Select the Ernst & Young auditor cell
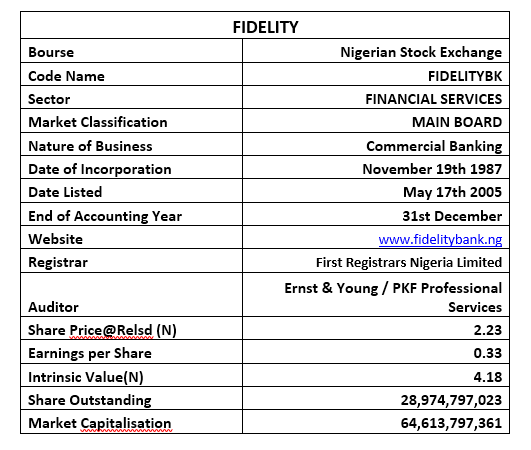The width and height of the screenshot is (531, 450). [x=376, y=295]
